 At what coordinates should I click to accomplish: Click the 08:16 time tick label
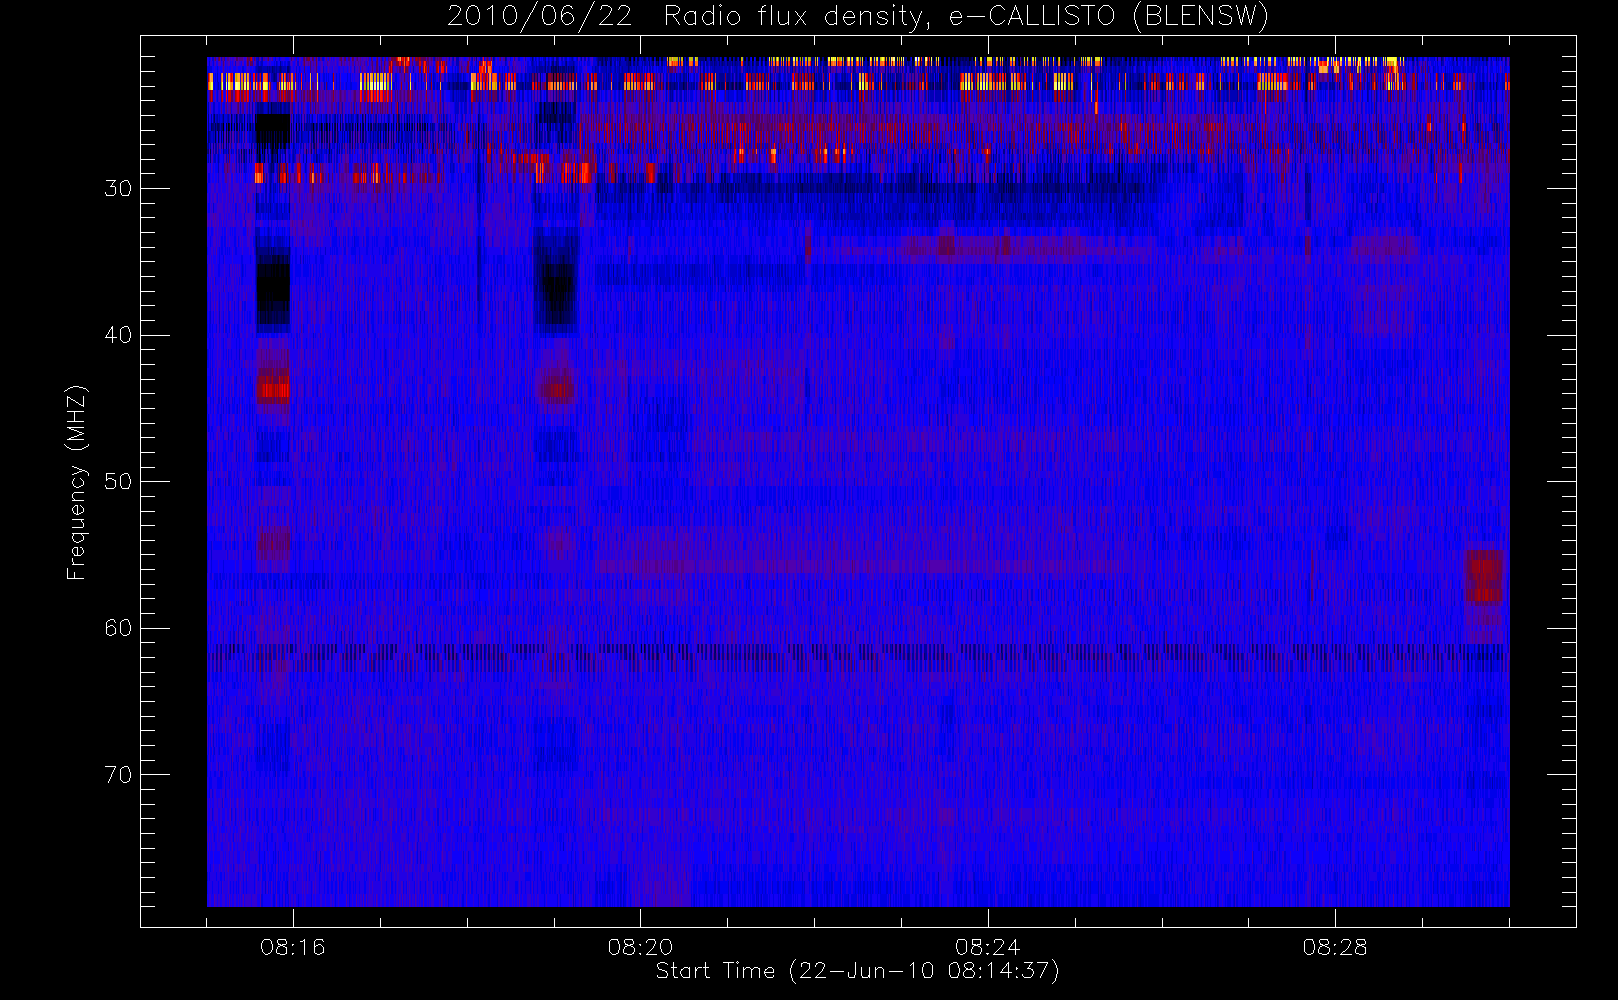[293, 946]
